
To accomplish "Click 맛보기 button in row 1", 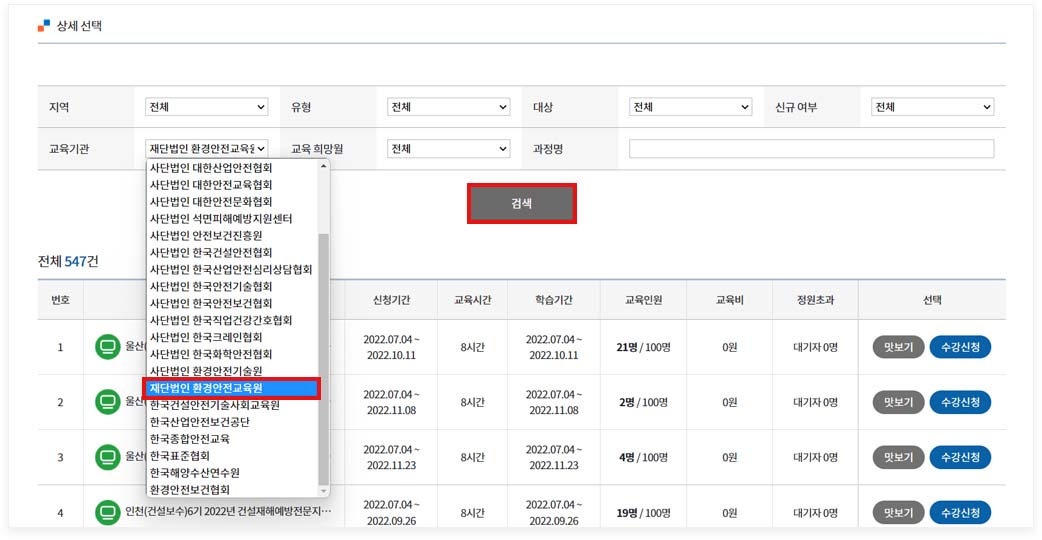I will [x=898, y=347].
